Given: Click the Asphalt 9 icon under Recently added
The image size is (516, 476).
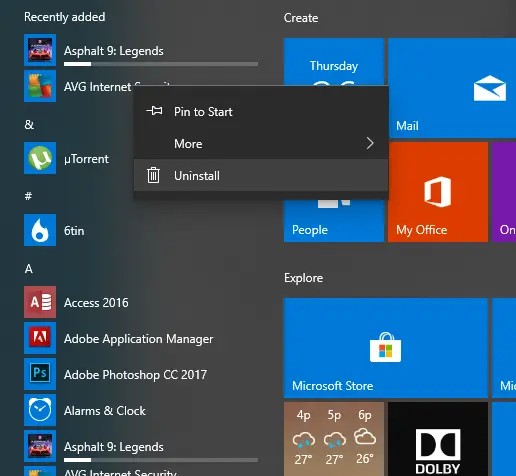Looking at the screenshot, I should point(40,50).
